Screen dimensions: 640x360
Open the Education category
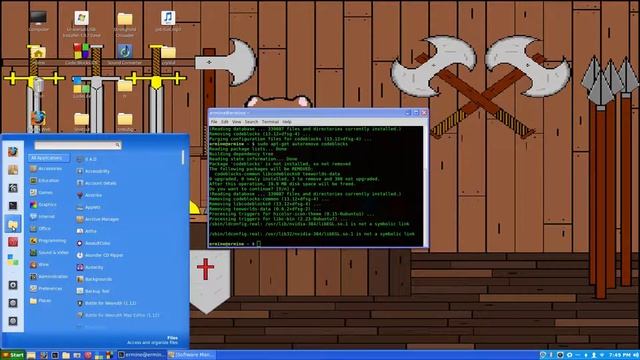click(x=45, y=180)
